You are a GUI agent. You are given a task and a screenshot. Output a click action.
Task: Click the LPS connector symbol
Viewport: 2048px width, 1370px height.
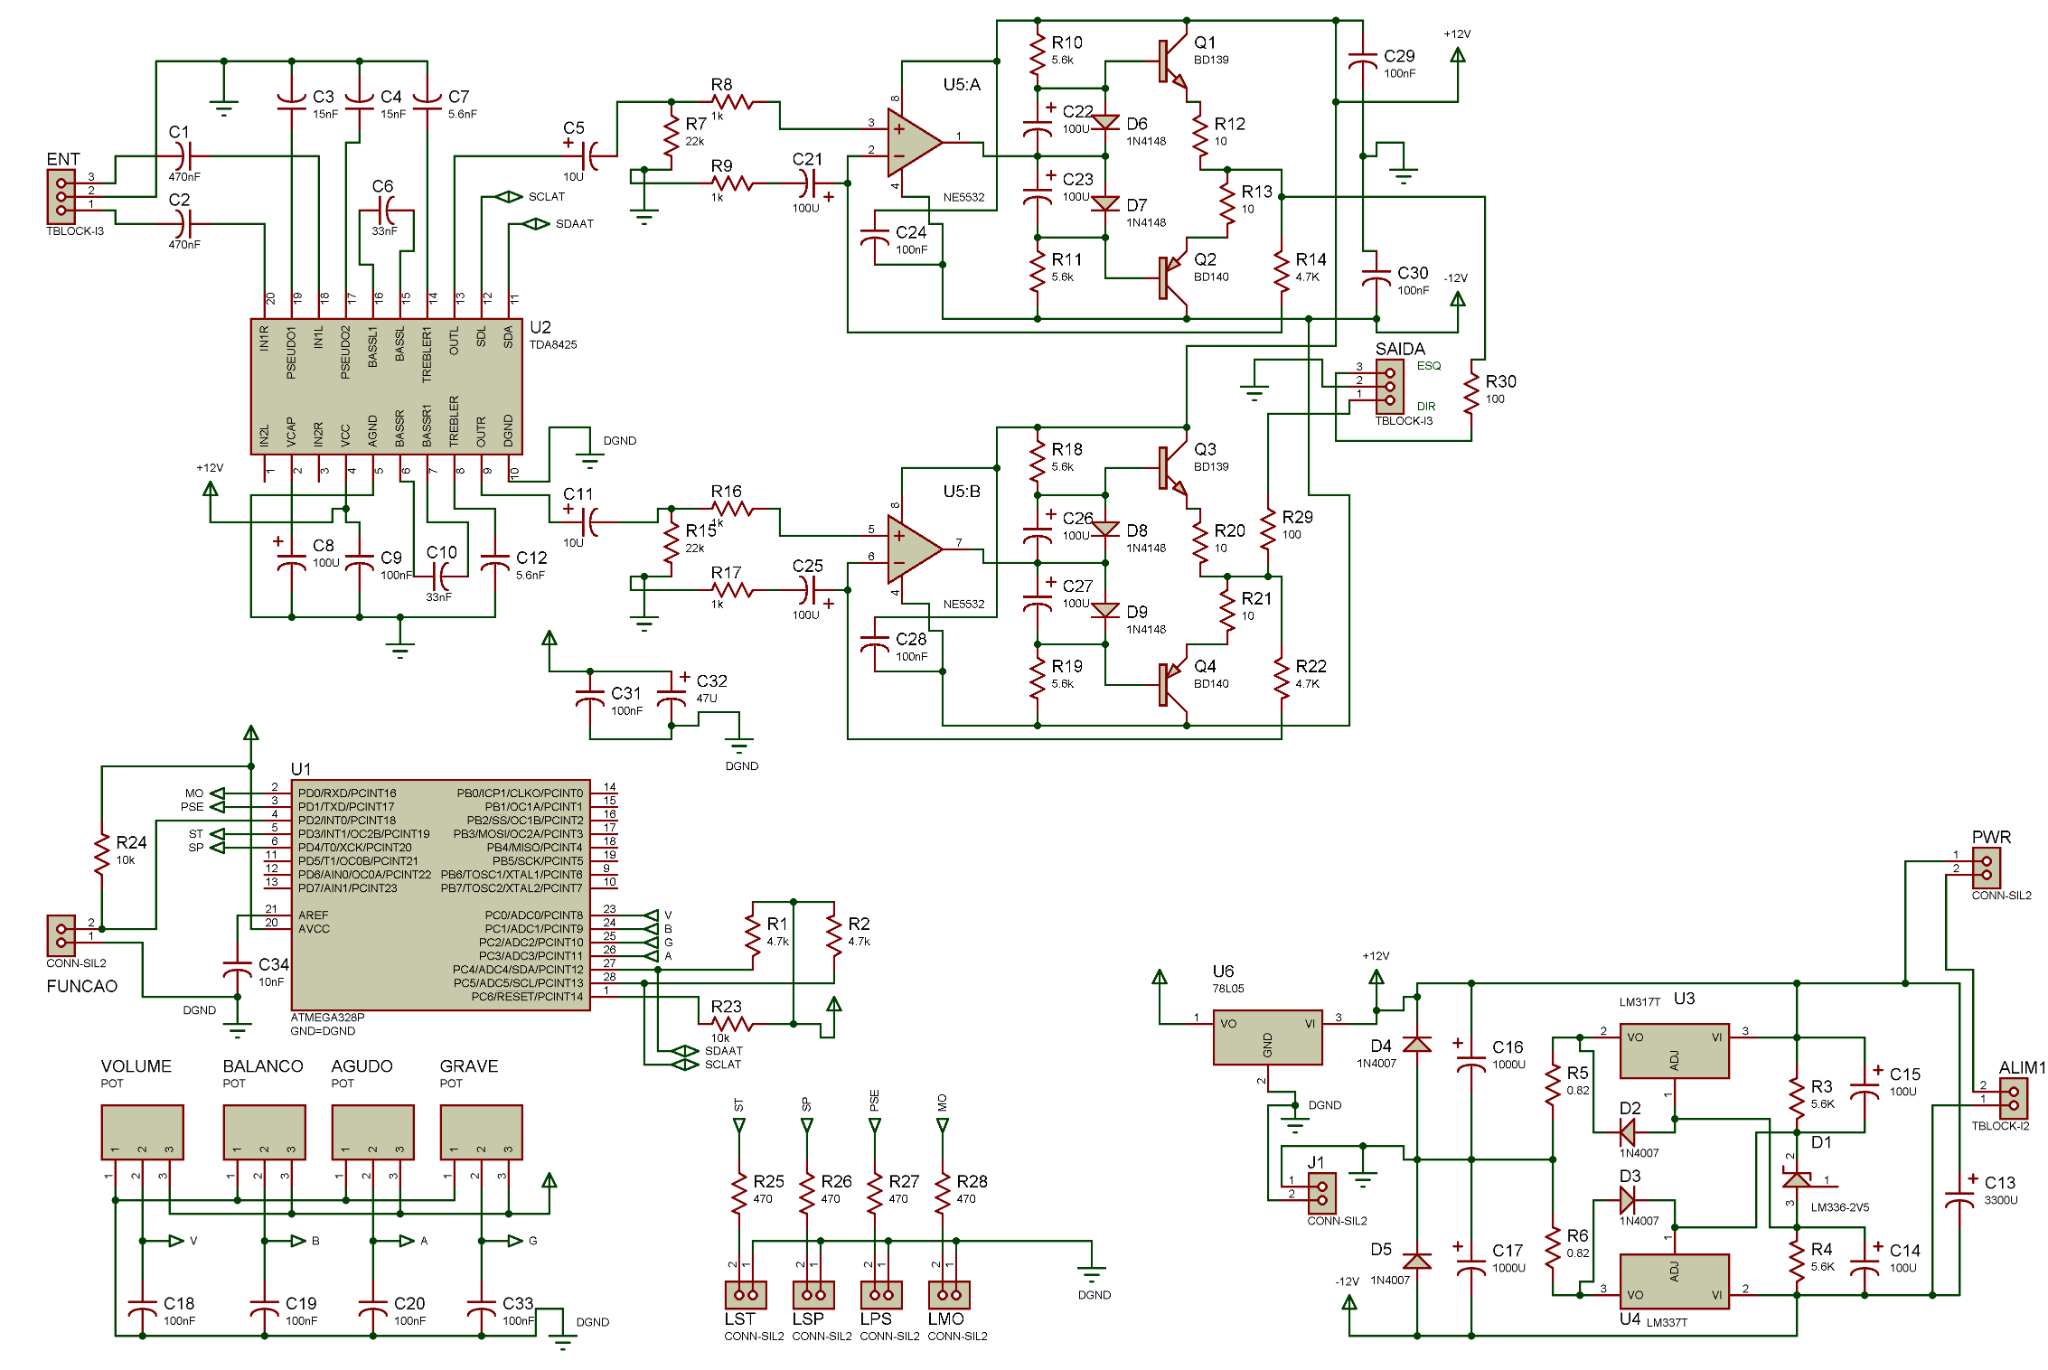[x=881, y=1295]
